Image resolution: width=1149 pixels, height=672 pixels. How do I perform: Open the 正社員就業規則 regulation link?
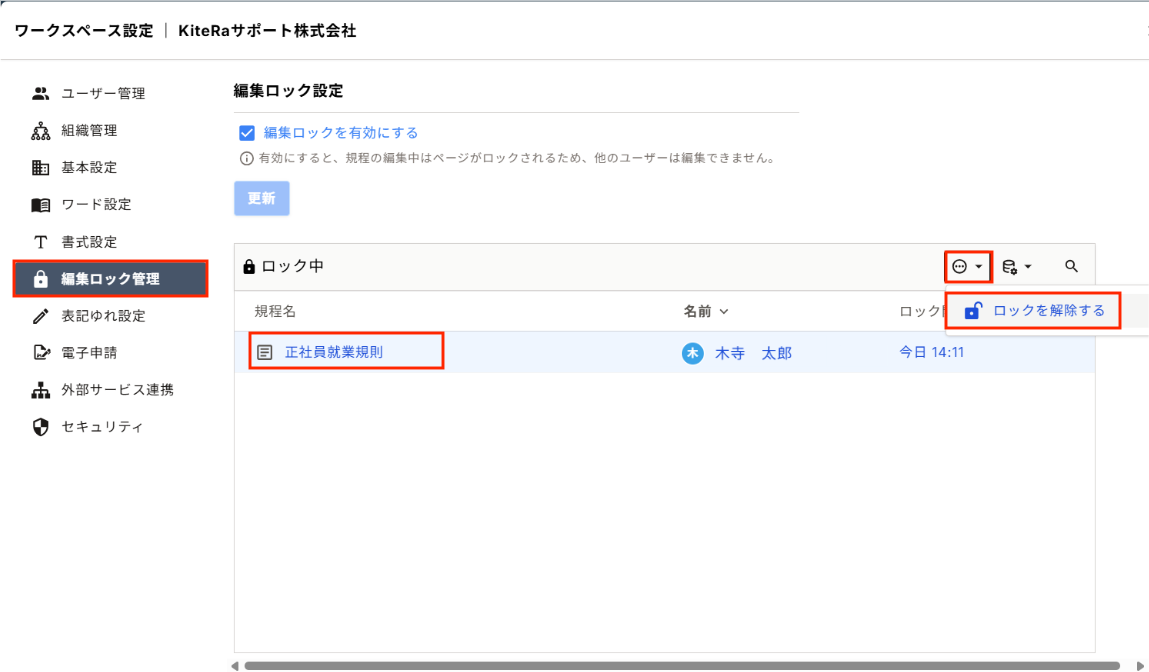coord(333,353)
